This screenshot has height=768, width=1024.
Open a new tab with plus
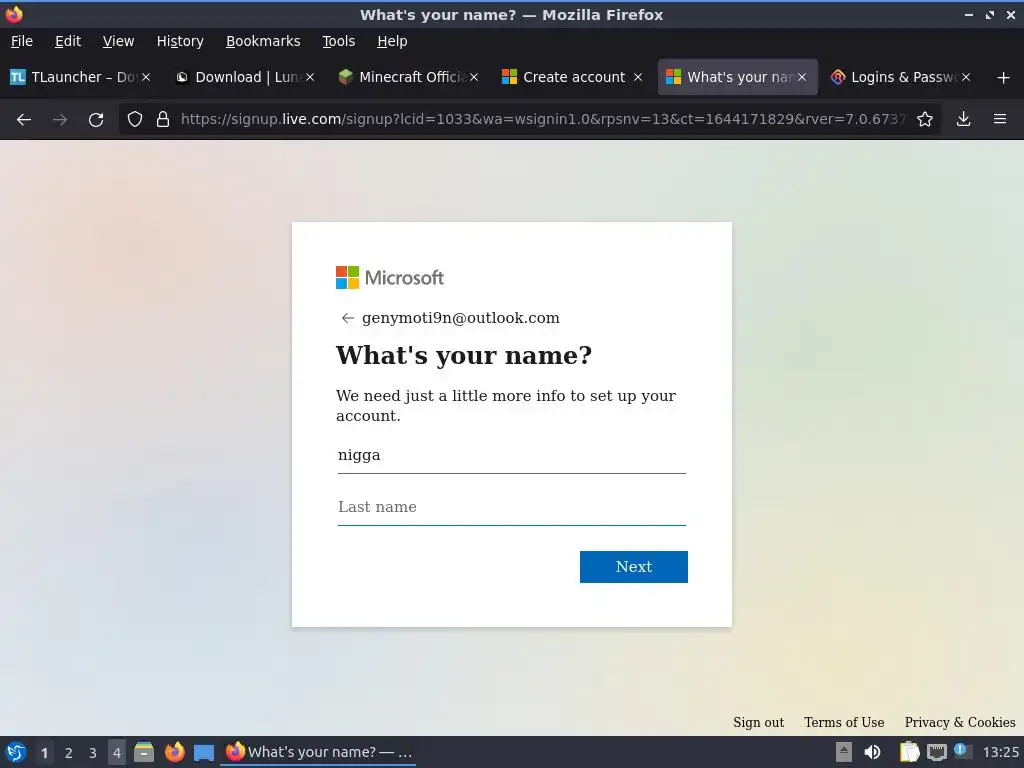(1004, 78)
